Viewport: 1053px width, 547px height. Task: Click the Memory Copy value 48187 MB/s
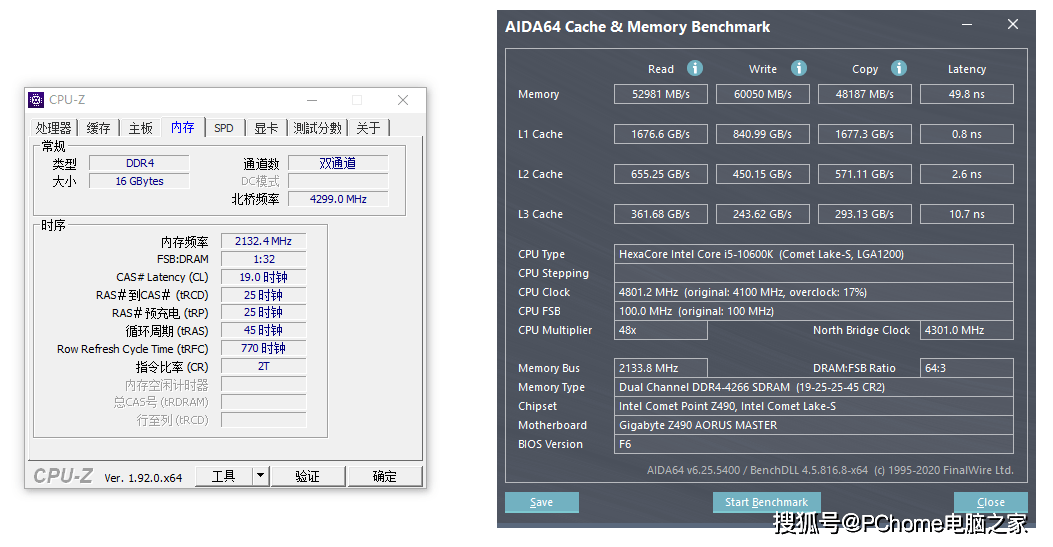[865, 94]
